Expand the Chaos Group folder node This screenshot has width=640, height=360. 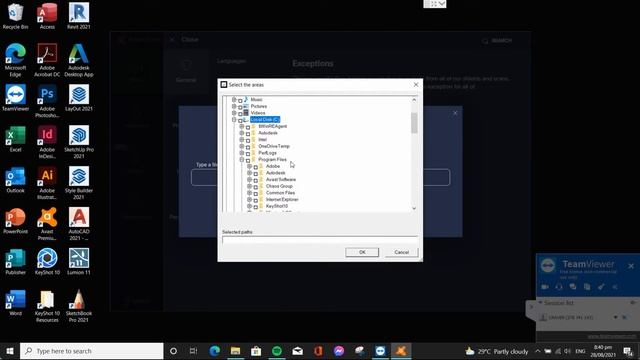249,186
